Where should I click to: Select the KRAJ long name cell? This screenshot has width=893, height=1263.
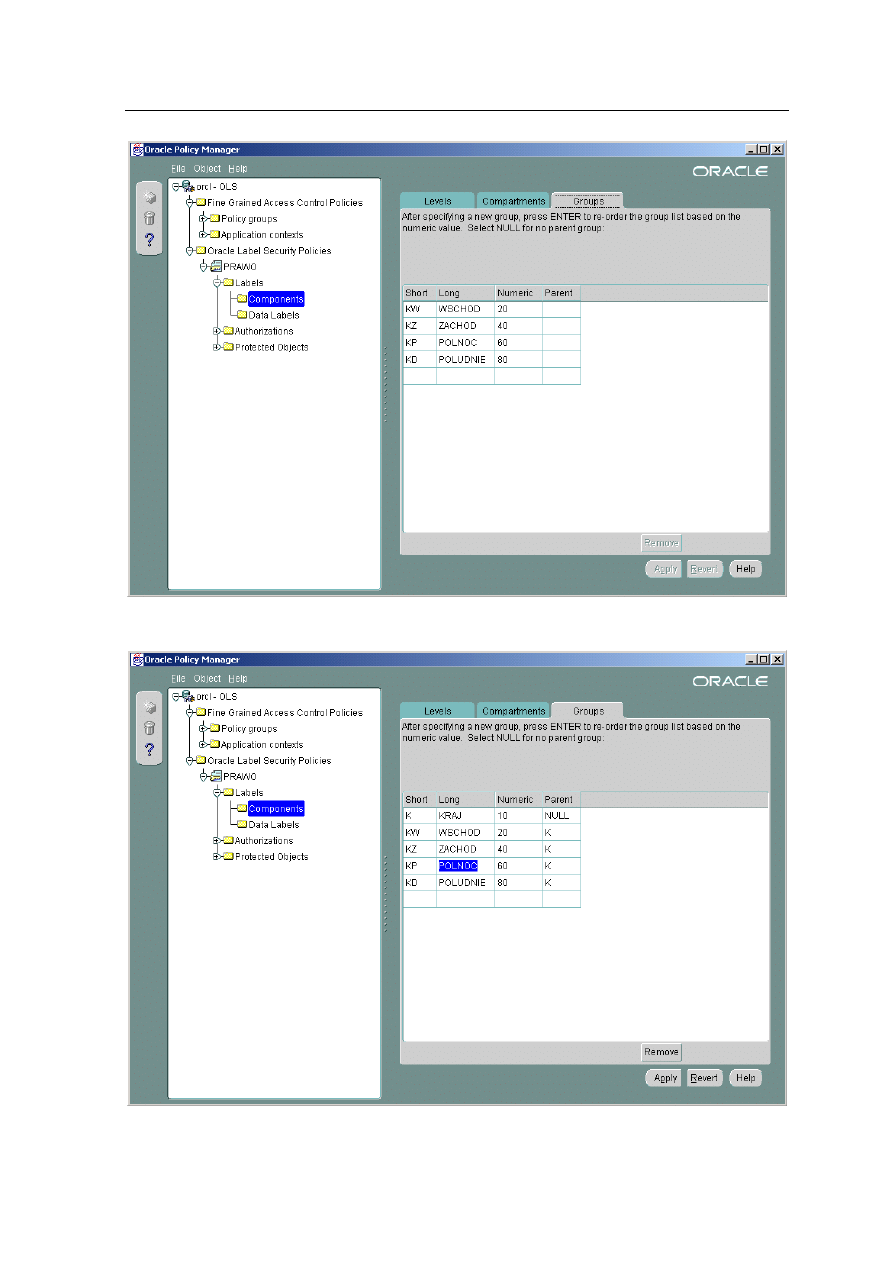click(x=464, y=816)
